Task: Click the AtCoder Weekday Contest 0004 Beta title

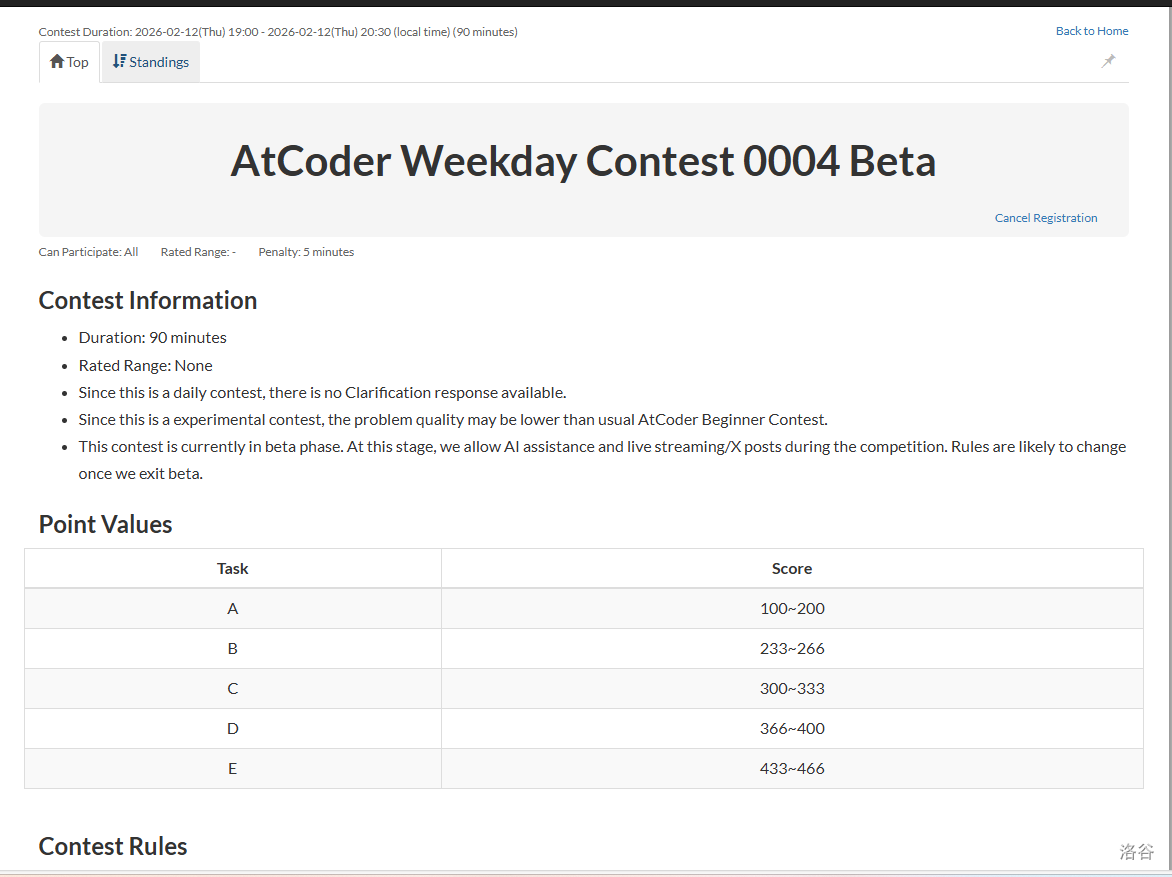Action: (x=583, y=161)
